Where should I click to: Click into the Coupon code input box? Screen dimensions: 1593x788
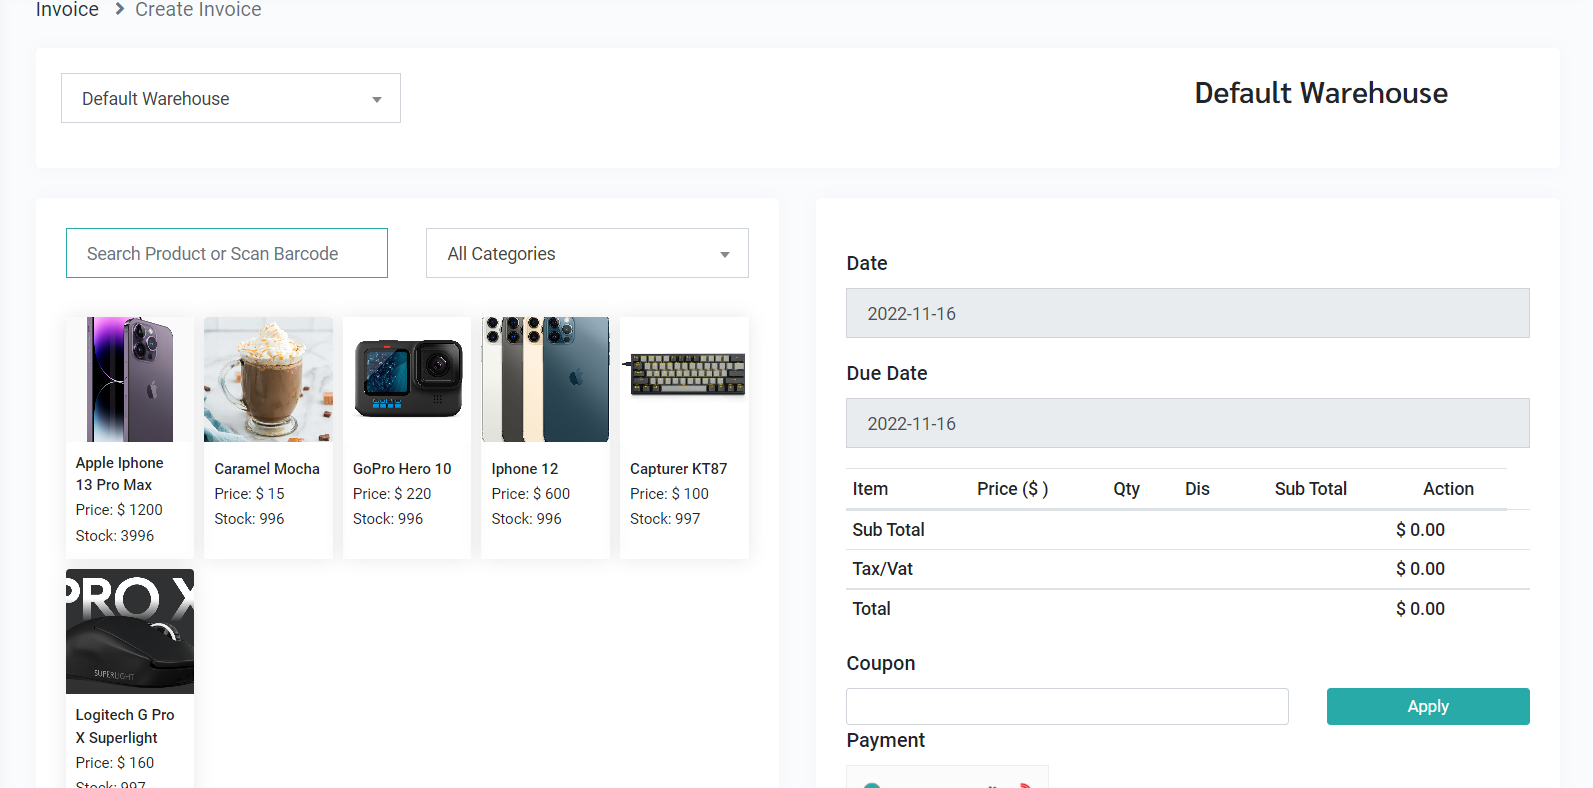coord(1067,706)
